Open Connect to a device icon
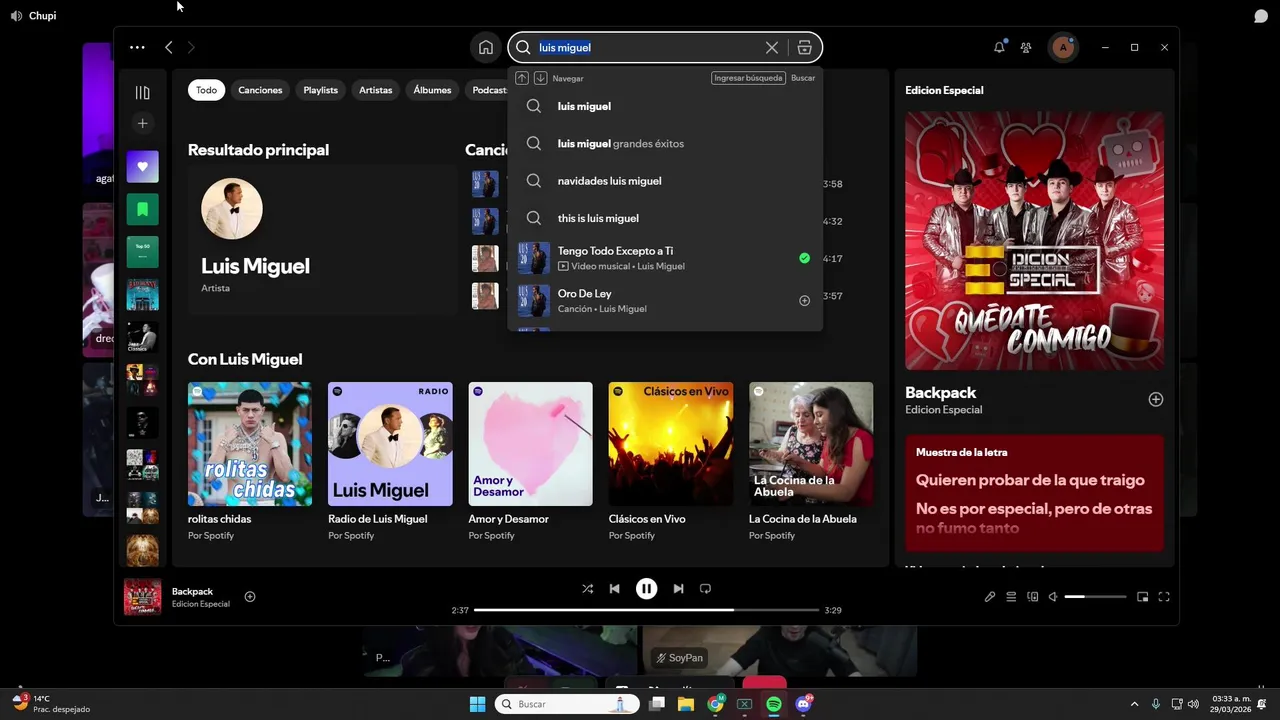This screenshot has height=720, width=1280. tap(1032, 597)
